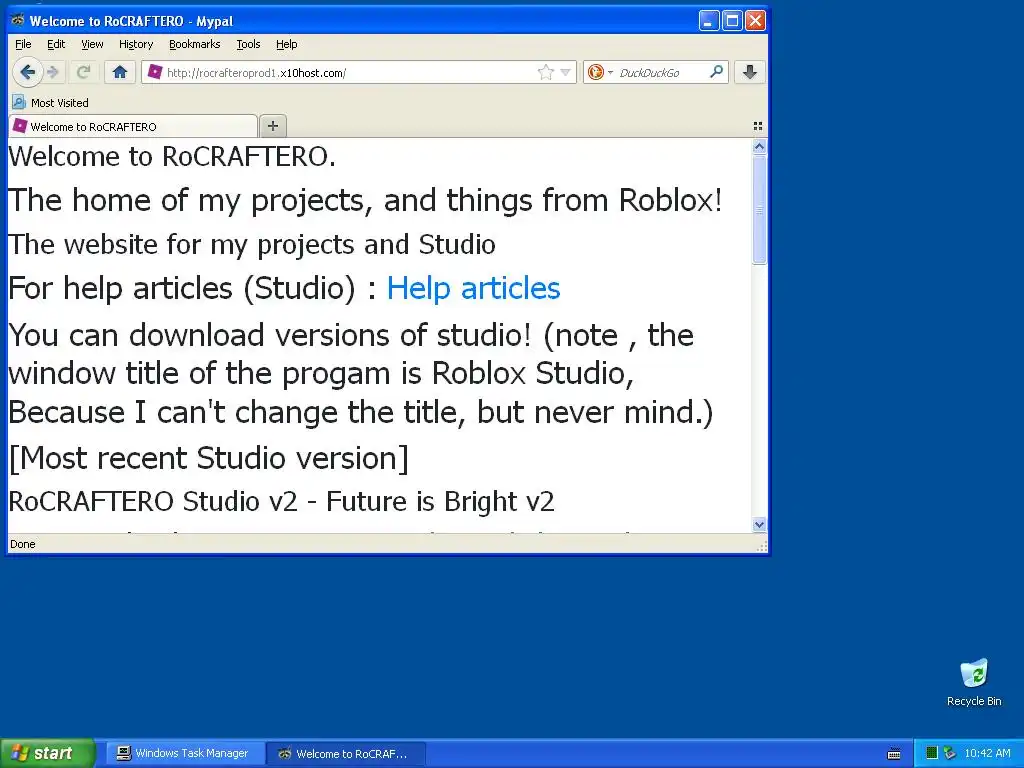Screen dimensions: 1024x768
Task: Click the site favicon in the address bar
Action: (155, 72)
